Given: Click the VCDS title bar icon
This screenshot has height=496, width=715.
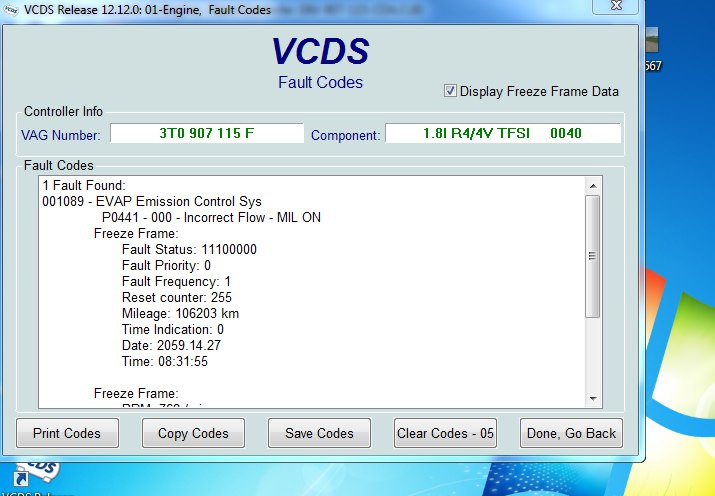Looking at the screenshot, I should pos(10,10).
